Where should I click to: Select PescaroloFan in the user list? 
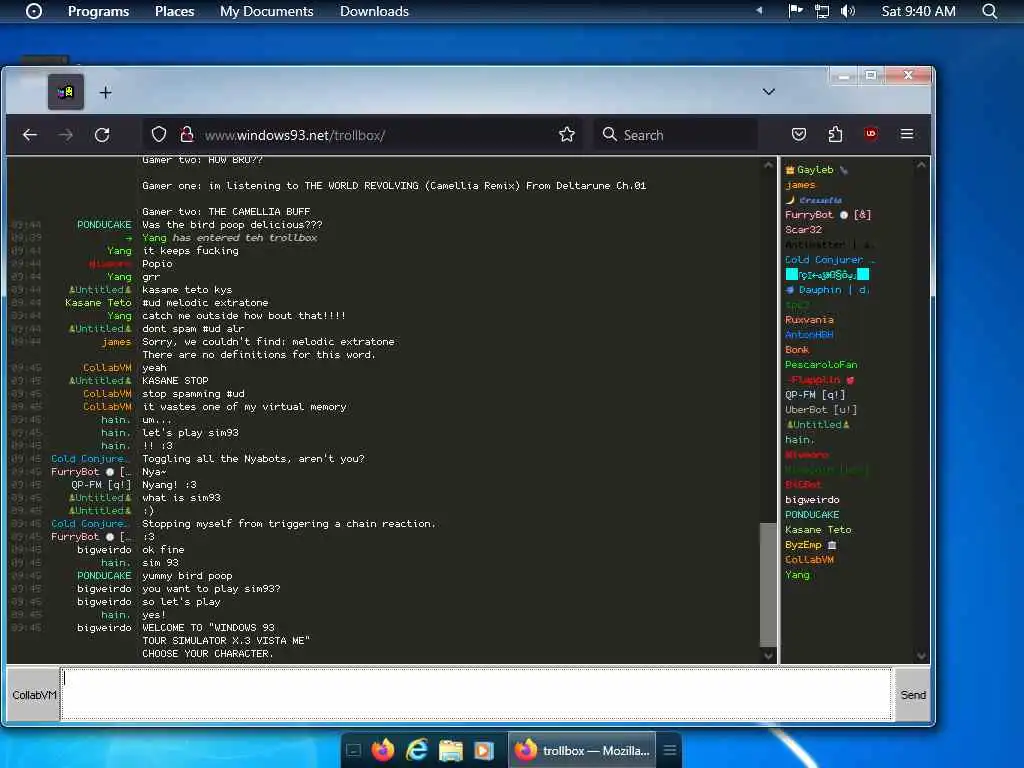click(821, 365)
